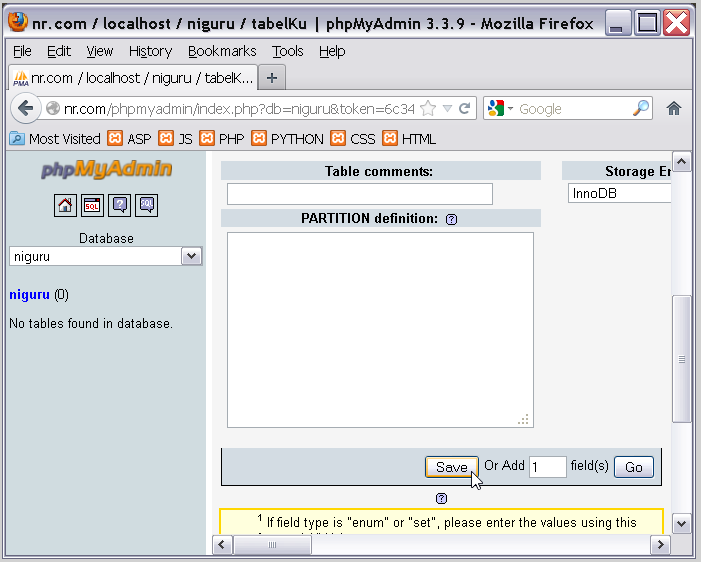Reload the page with refresh icon
This screenshot has width=701, height=562.
click(x=465, y=109)
